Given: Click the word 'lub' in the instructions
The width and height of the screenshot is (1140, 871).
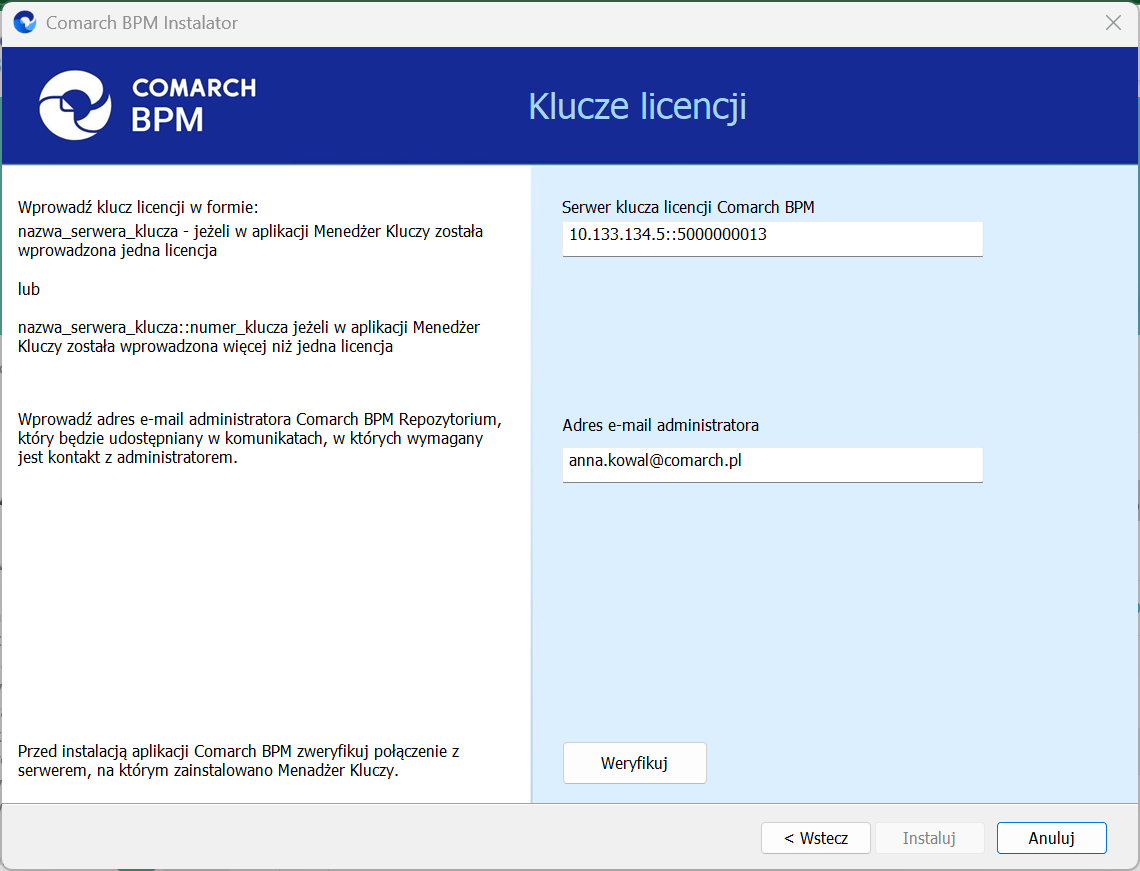Looking at the screenshot, I should pyautogui.click(x=29, y=289).
